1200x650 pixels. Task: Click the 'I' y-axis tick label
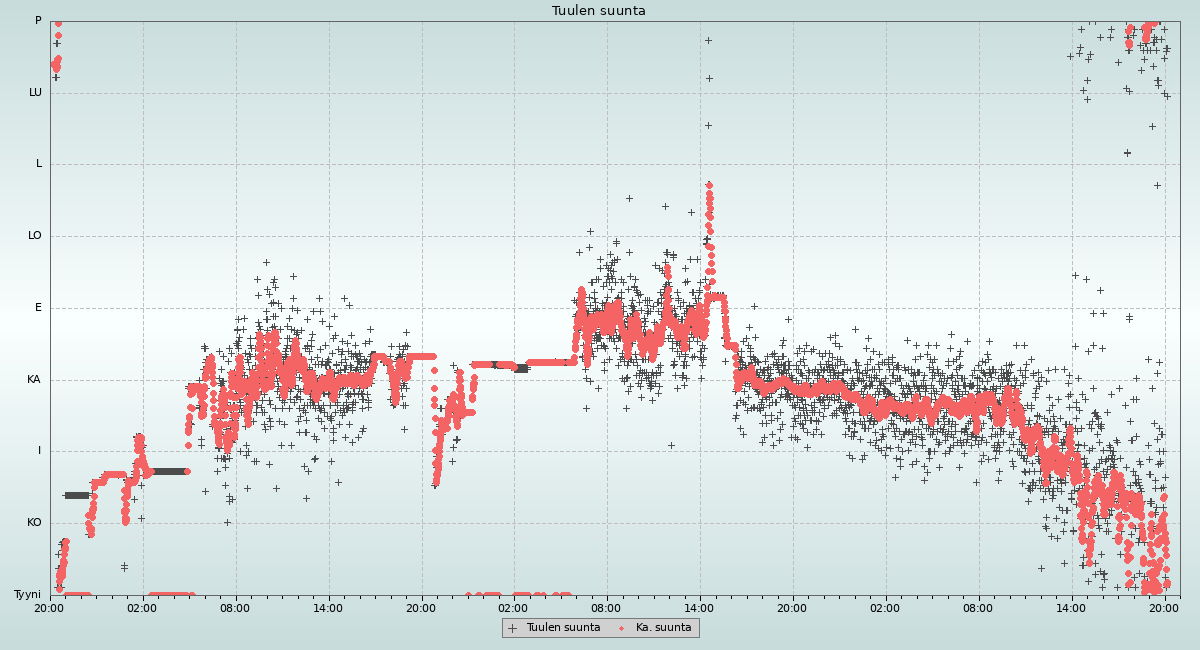click(40, 451)
